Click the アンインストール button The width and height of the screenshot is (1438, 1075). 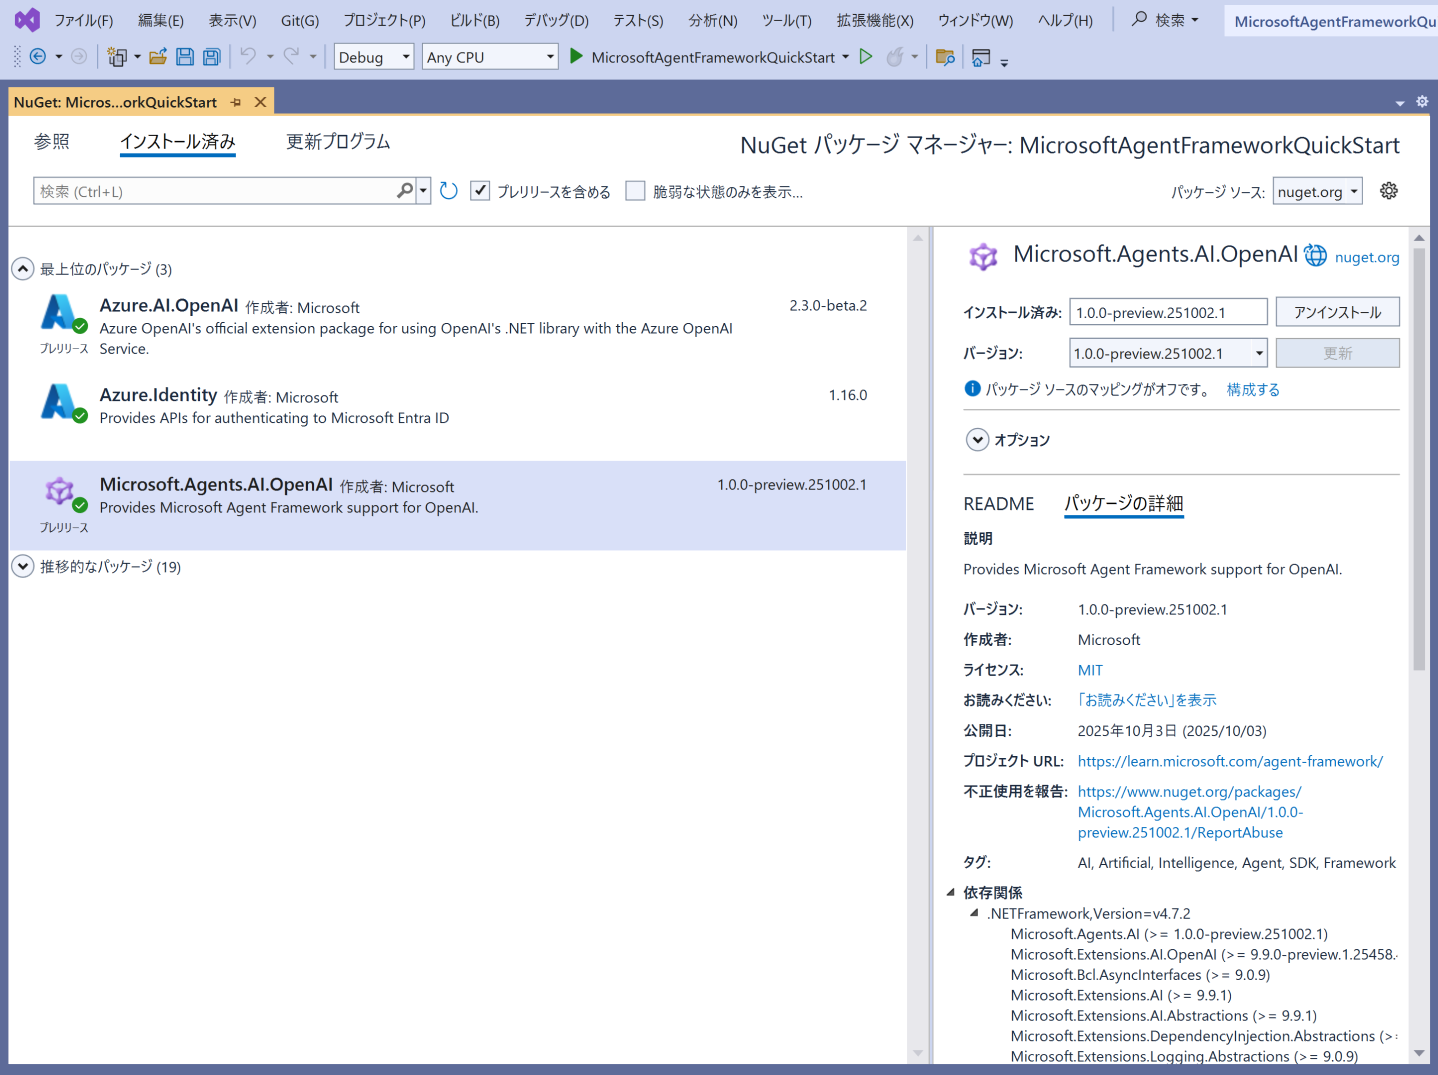(1337, 312)
